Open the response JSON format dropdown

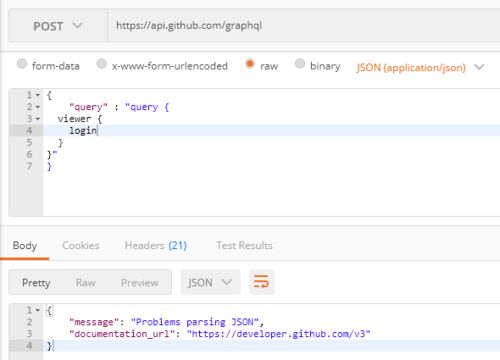[210, 282]
